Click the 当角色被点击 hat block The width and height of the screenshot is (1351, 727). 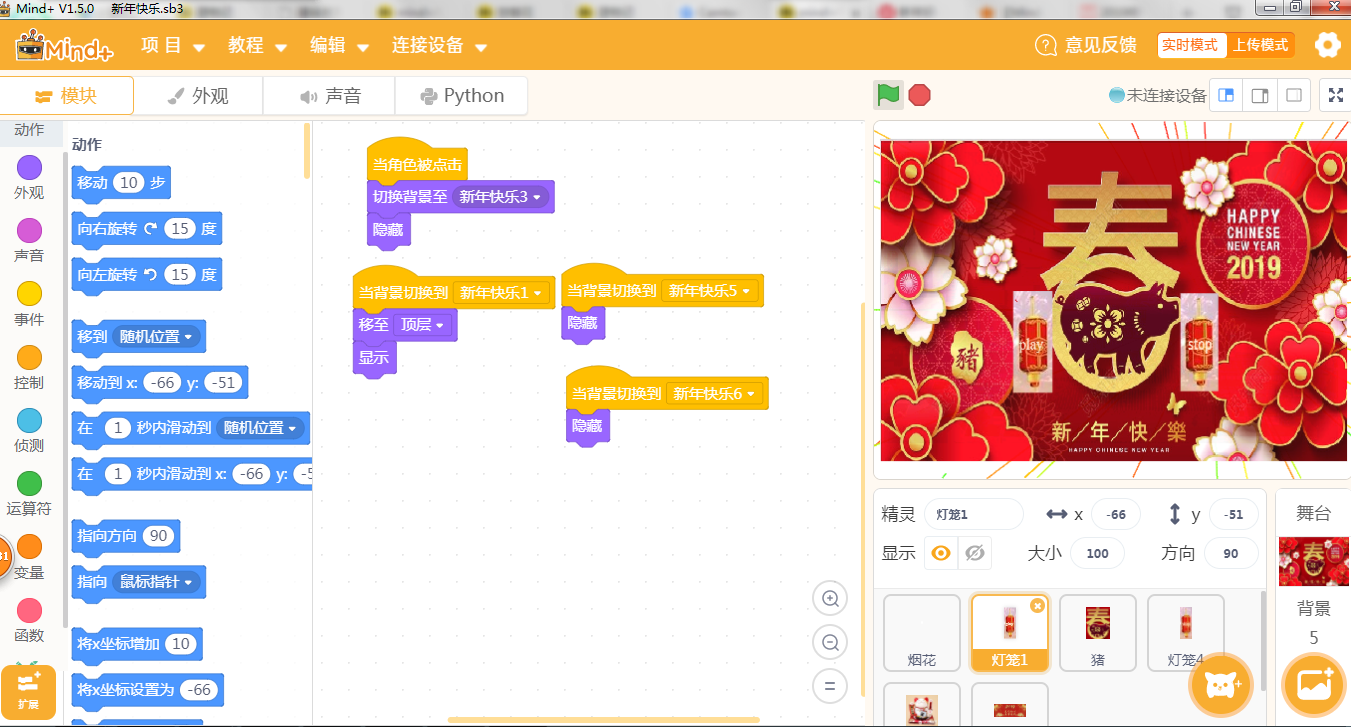pos(418,162)
